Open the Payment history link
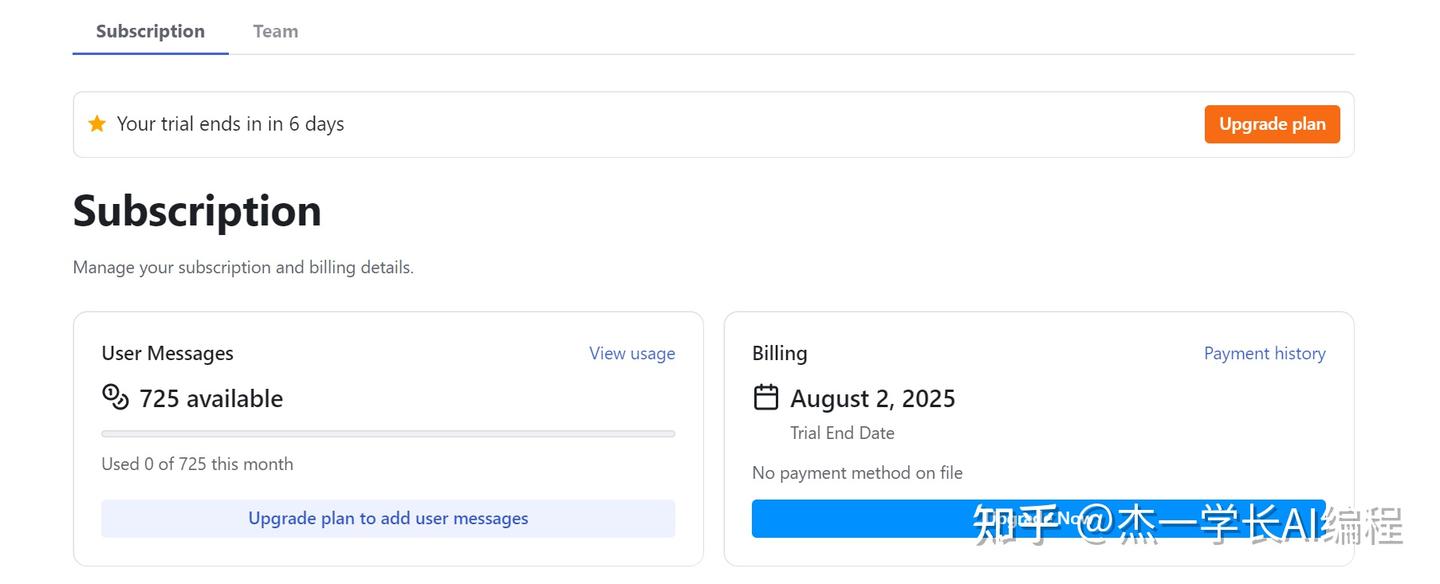Image resolution: width=1440 pixels, height=584 pixels. coord(1264,353)
